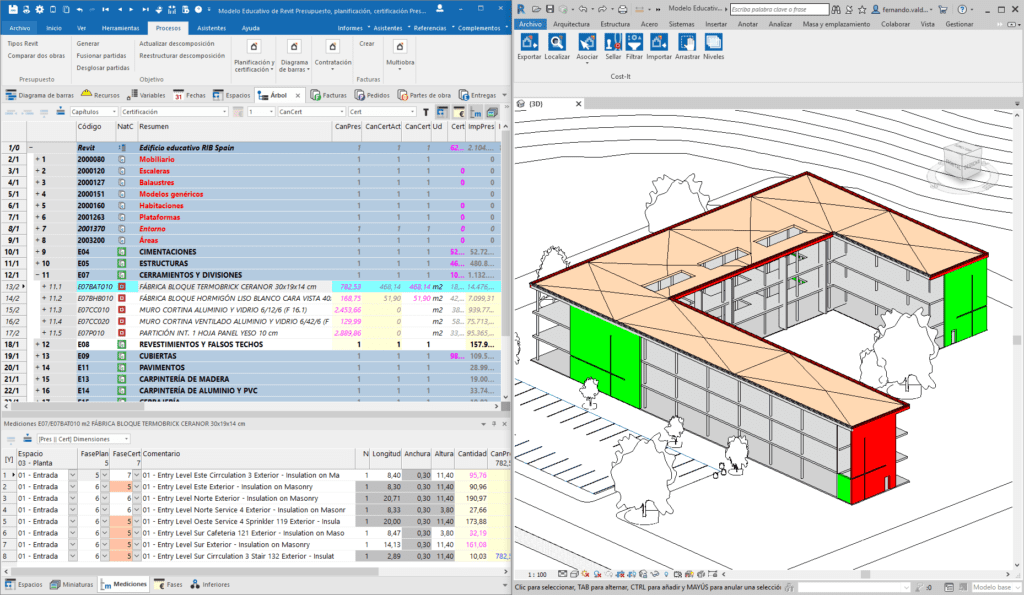
Task: Select the Localizar magnifier tool
Action: click(x=557, y=42)
